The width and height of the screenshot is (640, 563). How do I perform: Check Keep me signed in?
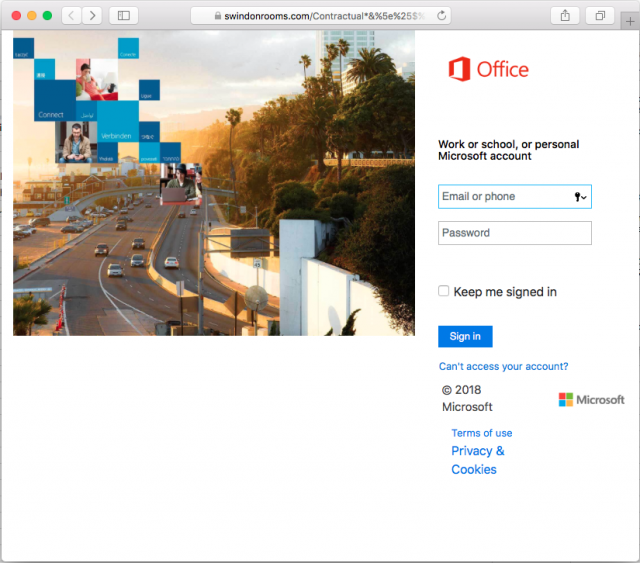click(443, 291)
